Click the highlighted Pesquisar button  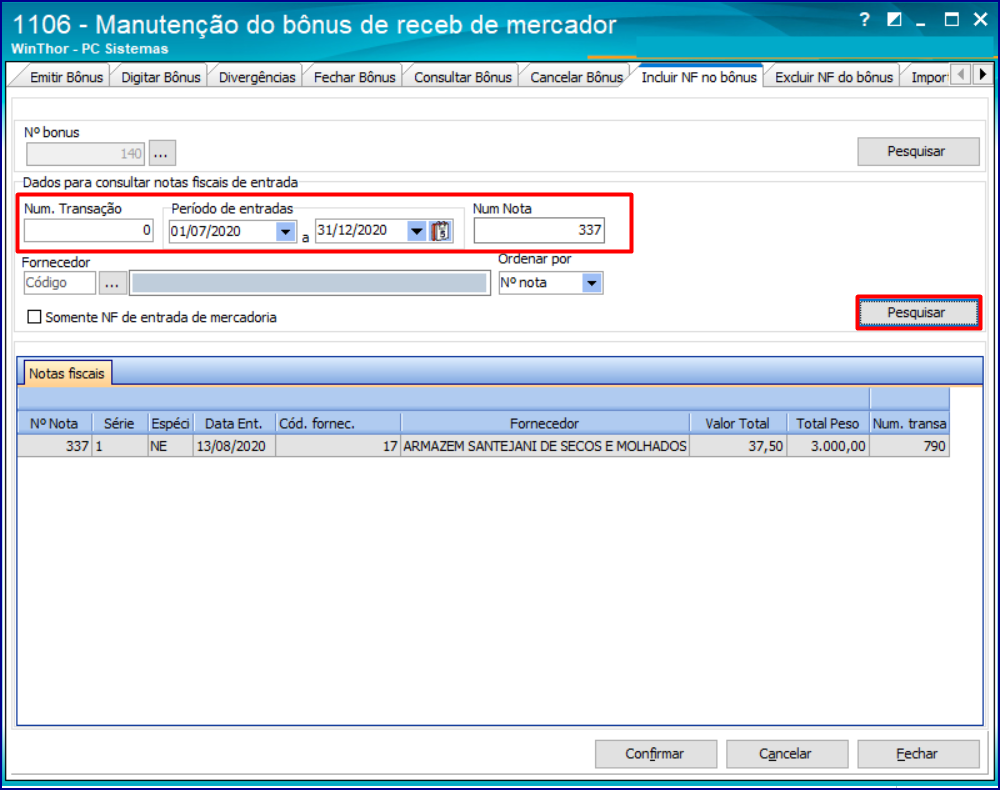918,312
